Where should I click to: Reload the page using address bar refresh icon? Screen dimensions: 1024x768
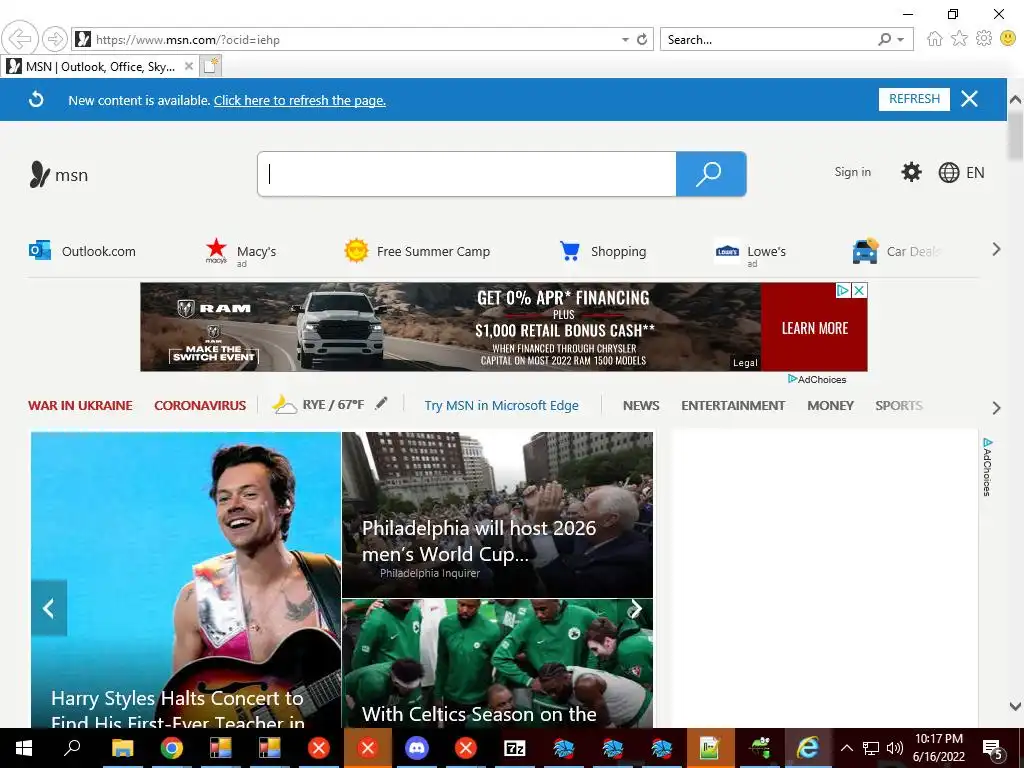pos(642,40)
